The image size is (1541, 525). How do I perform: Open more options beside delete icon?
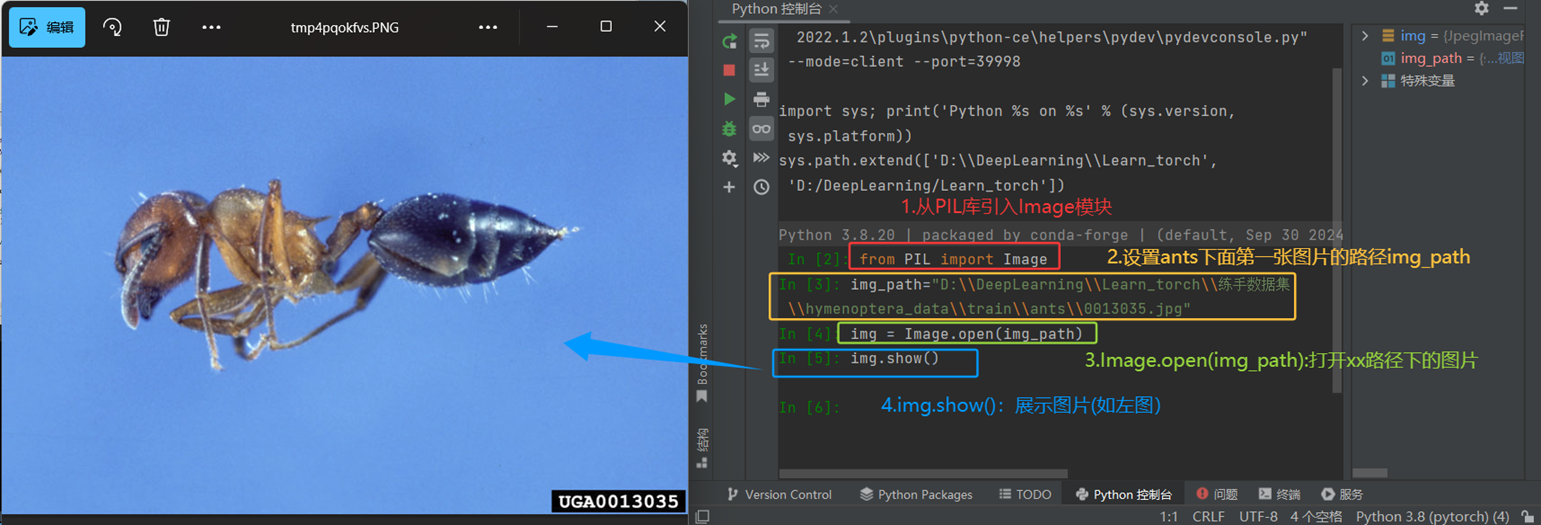click(211, 27)
